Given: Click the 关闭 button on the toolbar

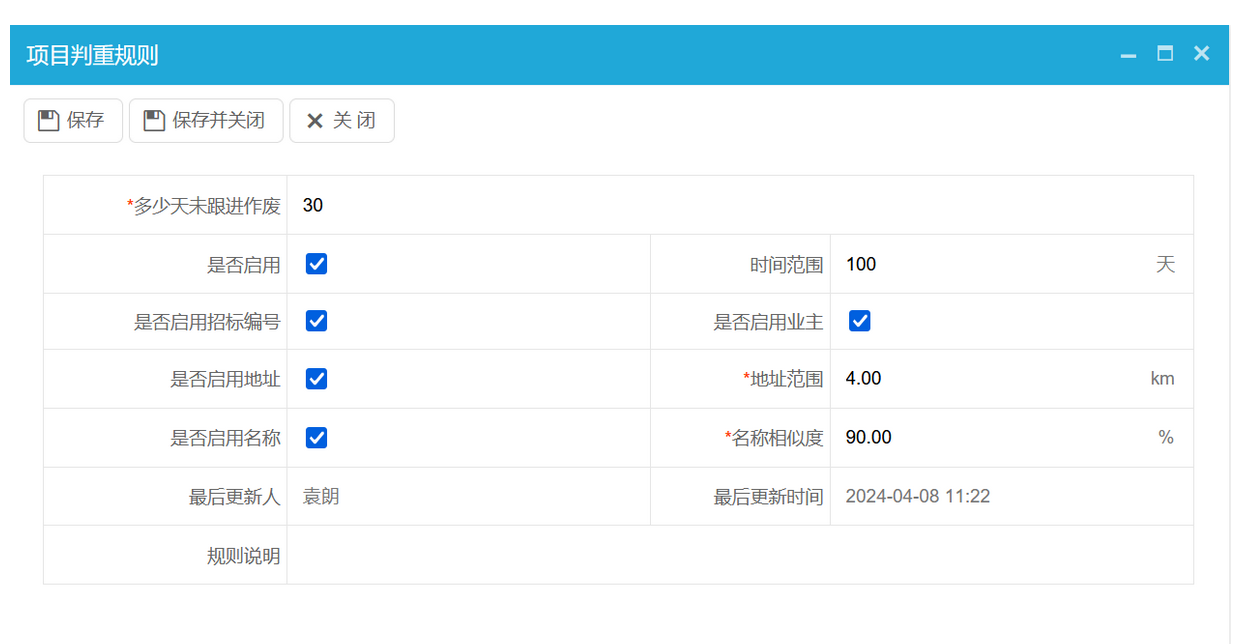Looking at the screenshot, I should (x=341, y=120).
